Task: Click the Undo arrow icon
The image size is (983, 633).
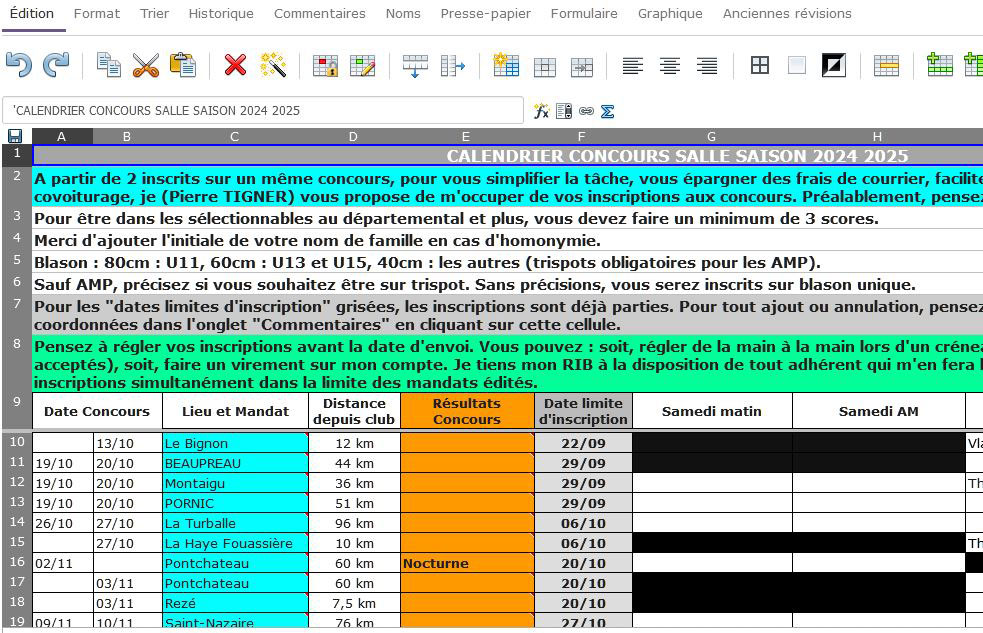Action: point(19,65)
